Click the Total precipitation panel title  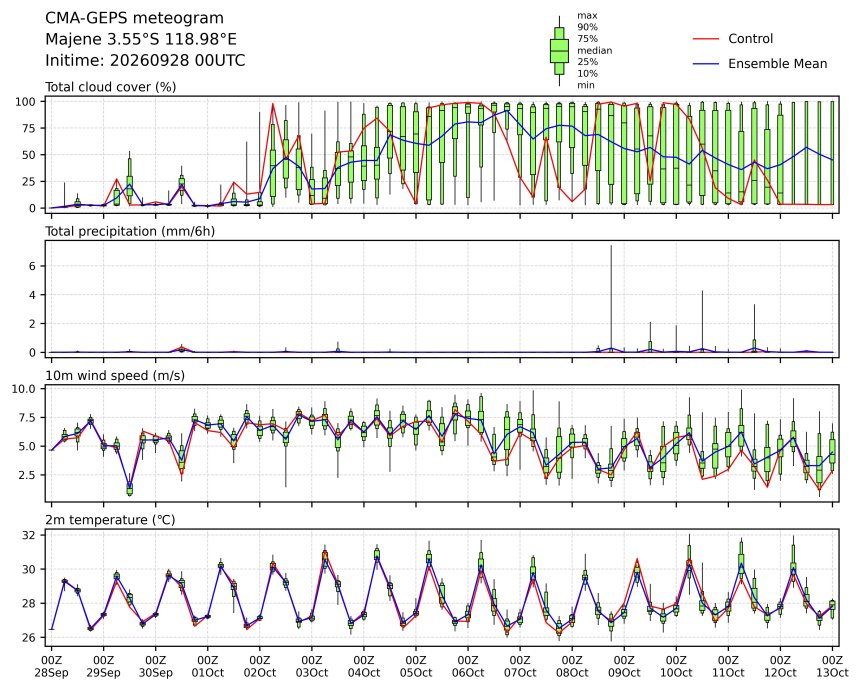(130, 231)
